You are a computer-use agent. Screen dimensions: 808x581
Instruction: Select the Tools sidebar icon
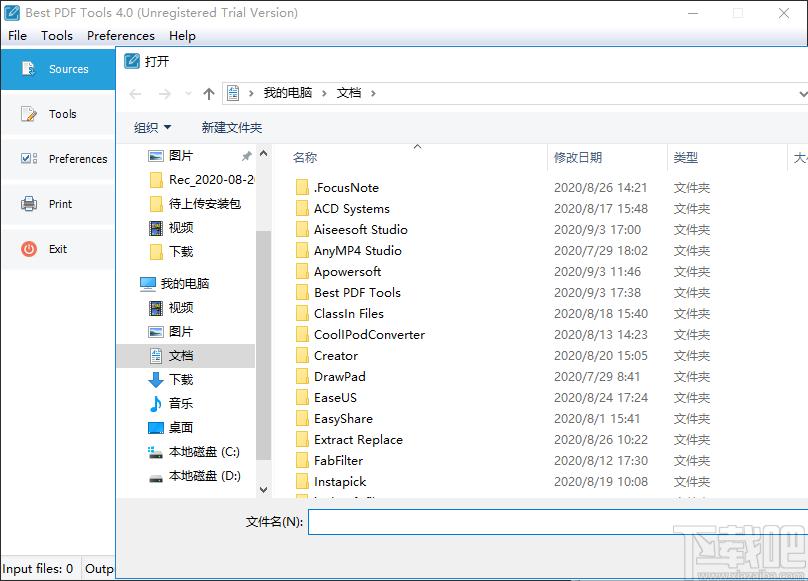click(x=29, y=114)
